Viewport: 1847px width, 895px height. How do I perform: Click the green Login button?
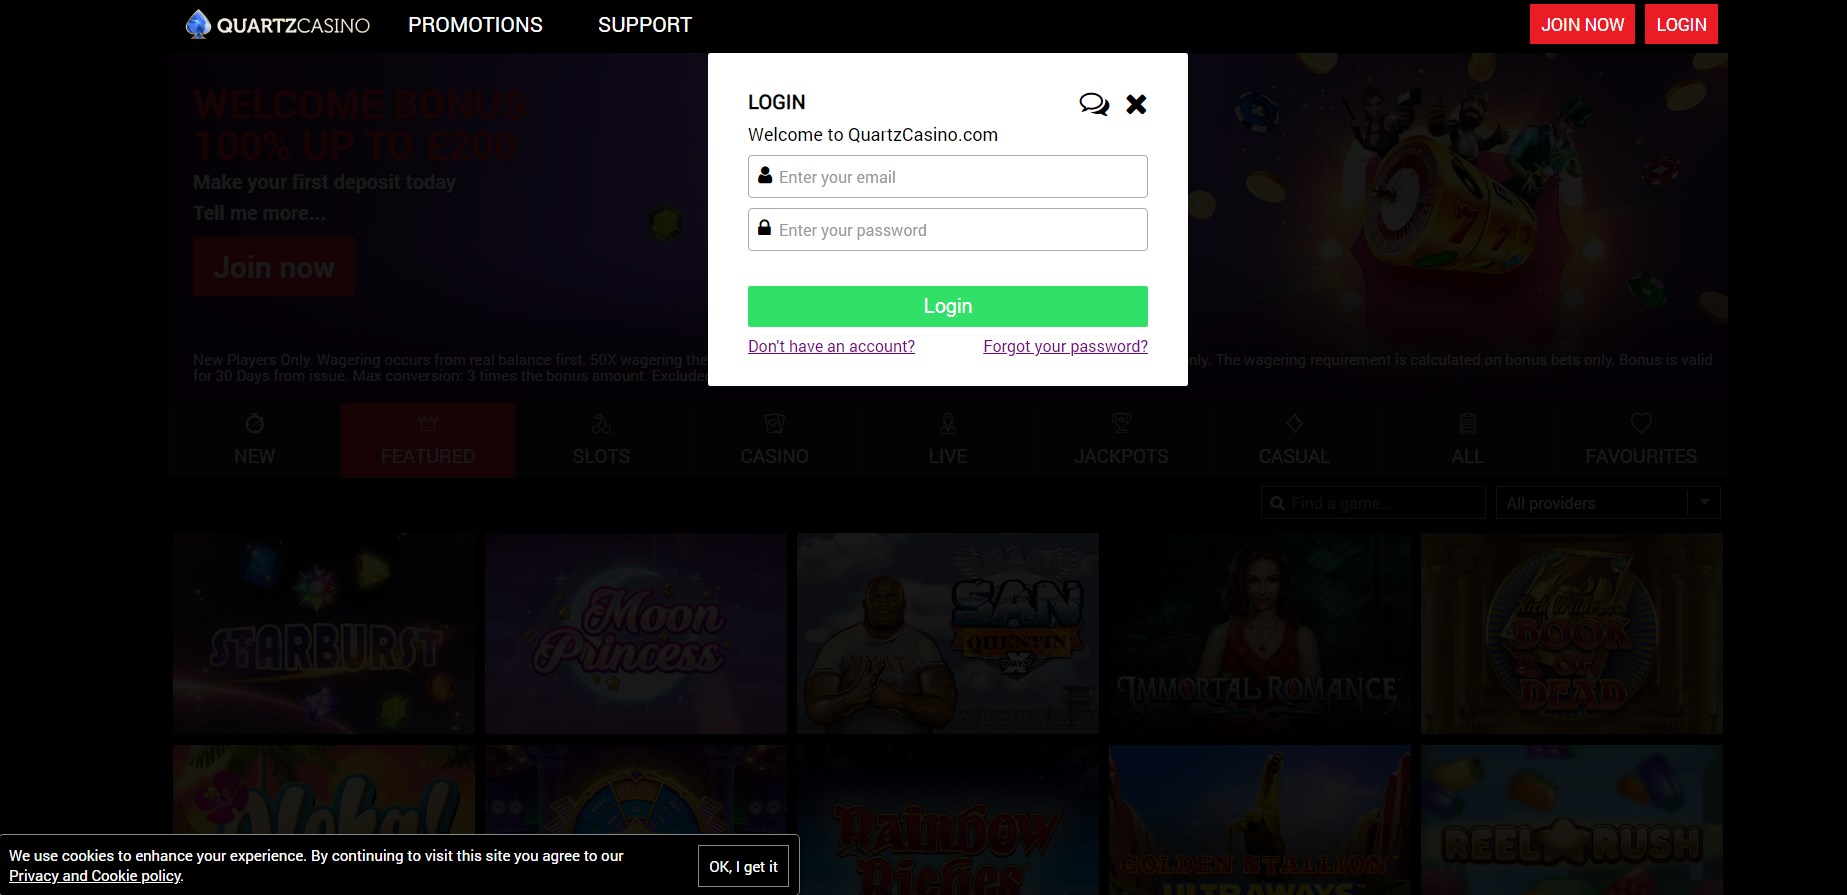click(x=947, y=306)
